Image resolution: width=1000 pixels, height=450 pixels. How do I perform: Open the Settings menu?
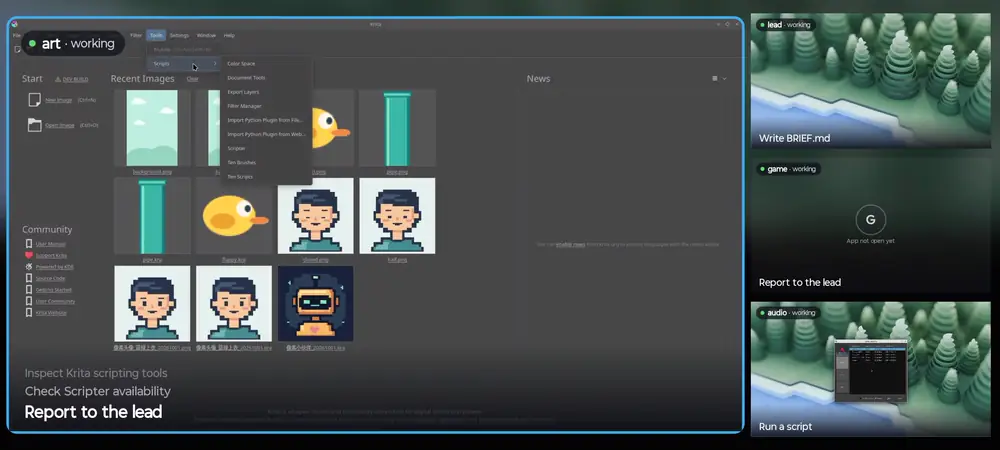point(179,36)
